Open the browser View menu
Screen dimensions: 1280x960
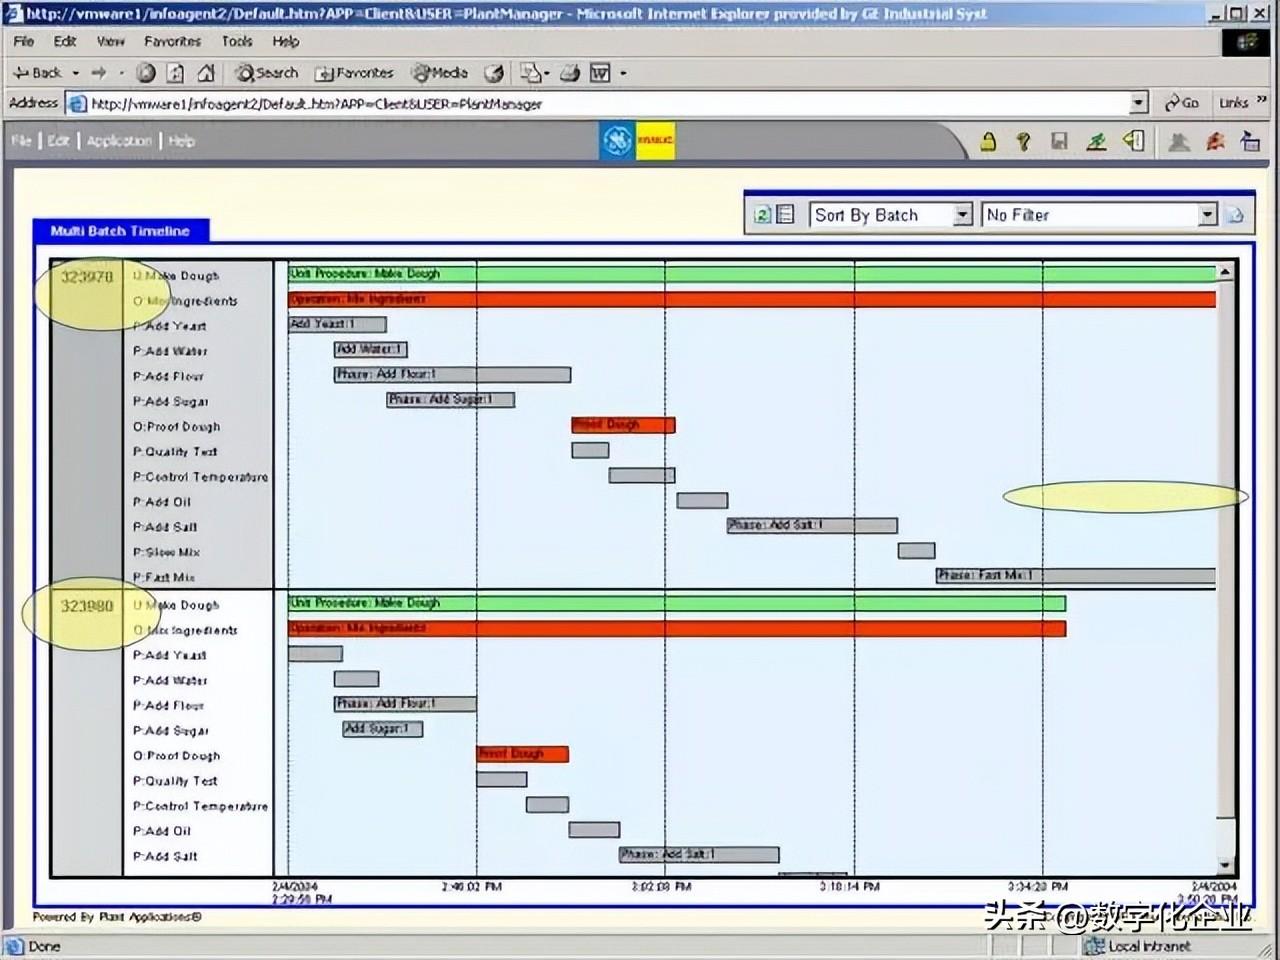coord(110,41)
